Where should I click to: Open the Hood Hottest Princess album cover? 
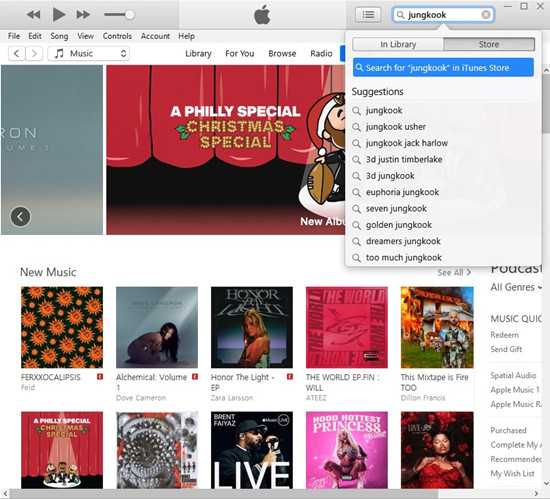pyautogui.click(x=347, y=450)
